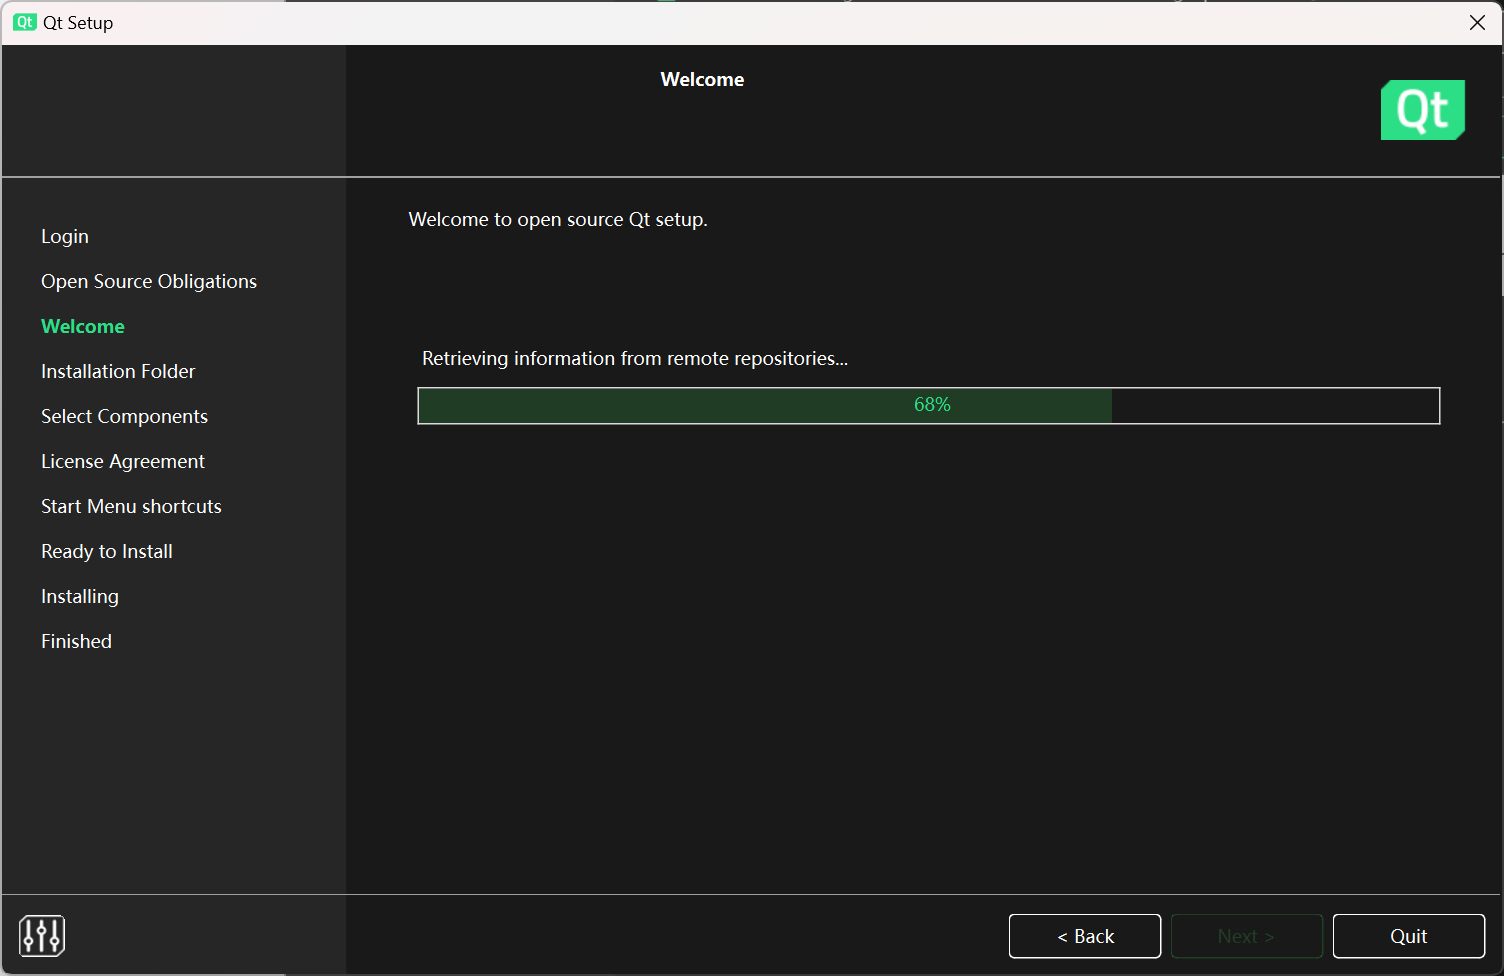Select the Login step in sidebar

[x=65, y=236]
